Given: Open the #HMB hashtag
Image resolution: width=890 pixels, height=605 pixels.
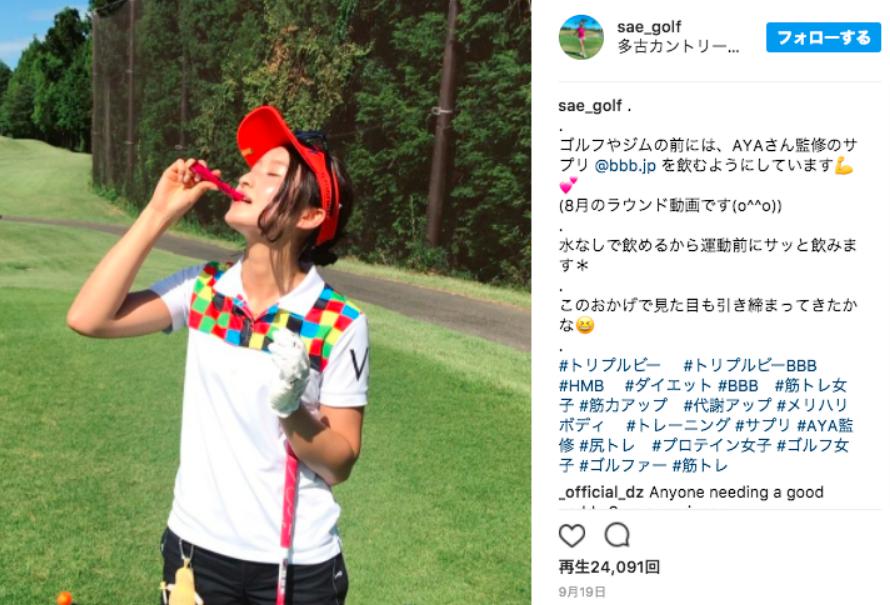Looking at the screenshot, I should click(581, 386).
